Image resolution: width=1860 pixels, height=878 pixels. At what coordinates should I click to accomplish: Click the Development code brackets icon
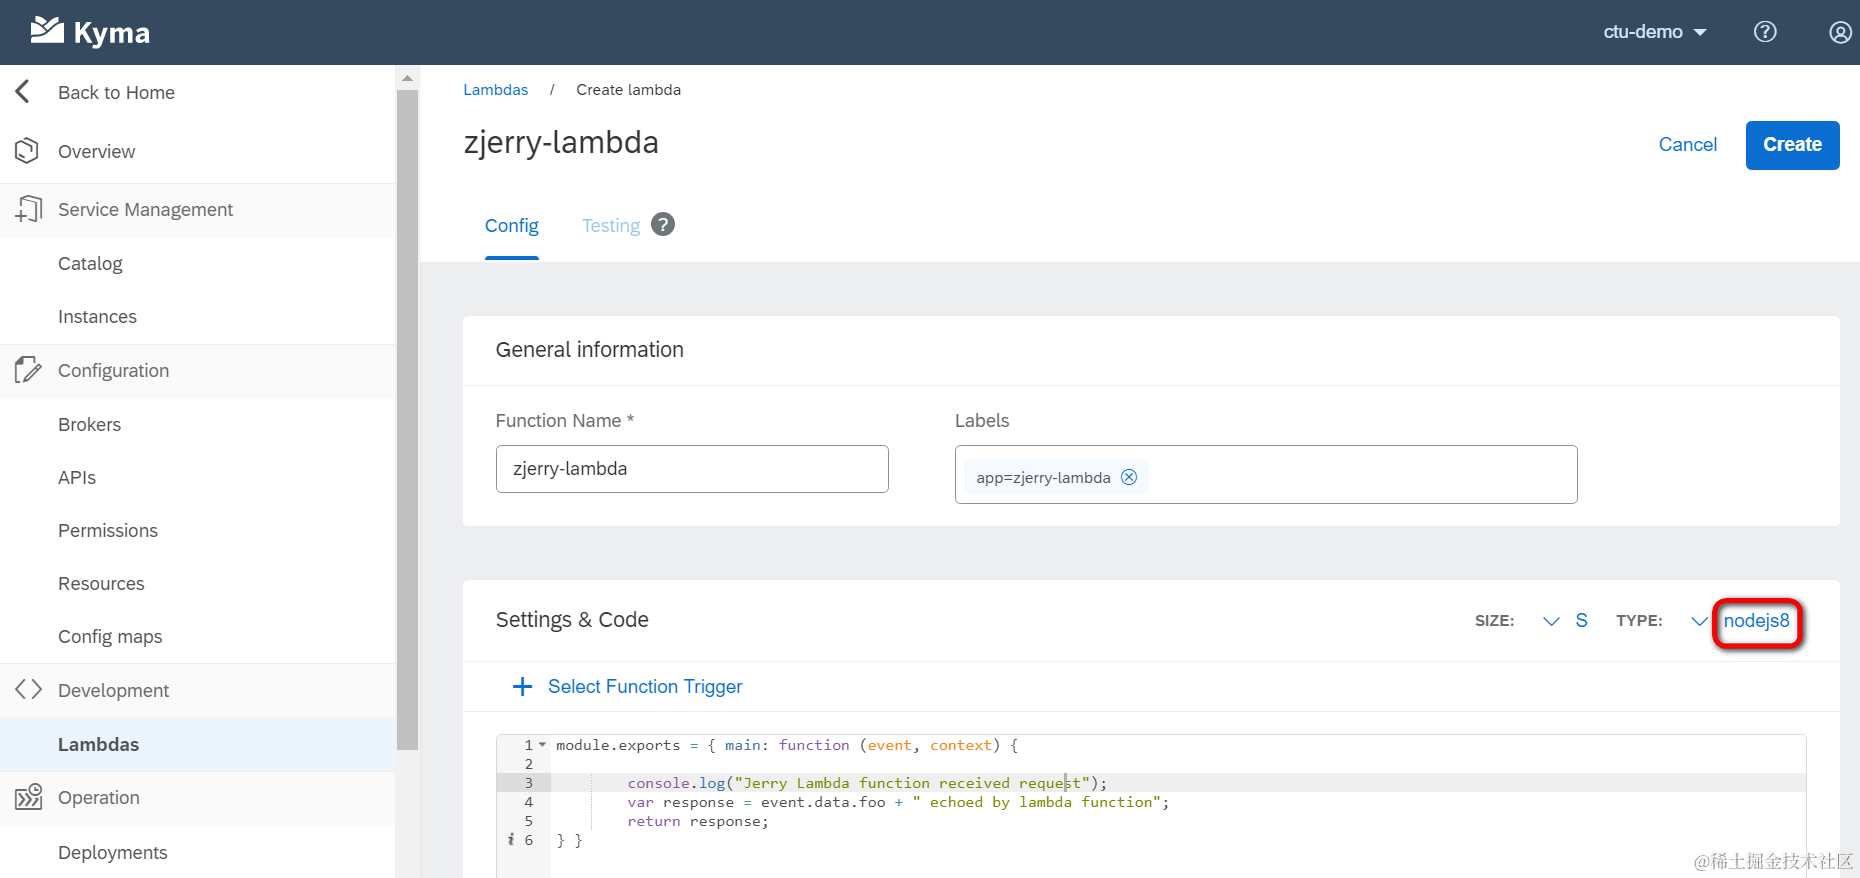coord(28,690)
